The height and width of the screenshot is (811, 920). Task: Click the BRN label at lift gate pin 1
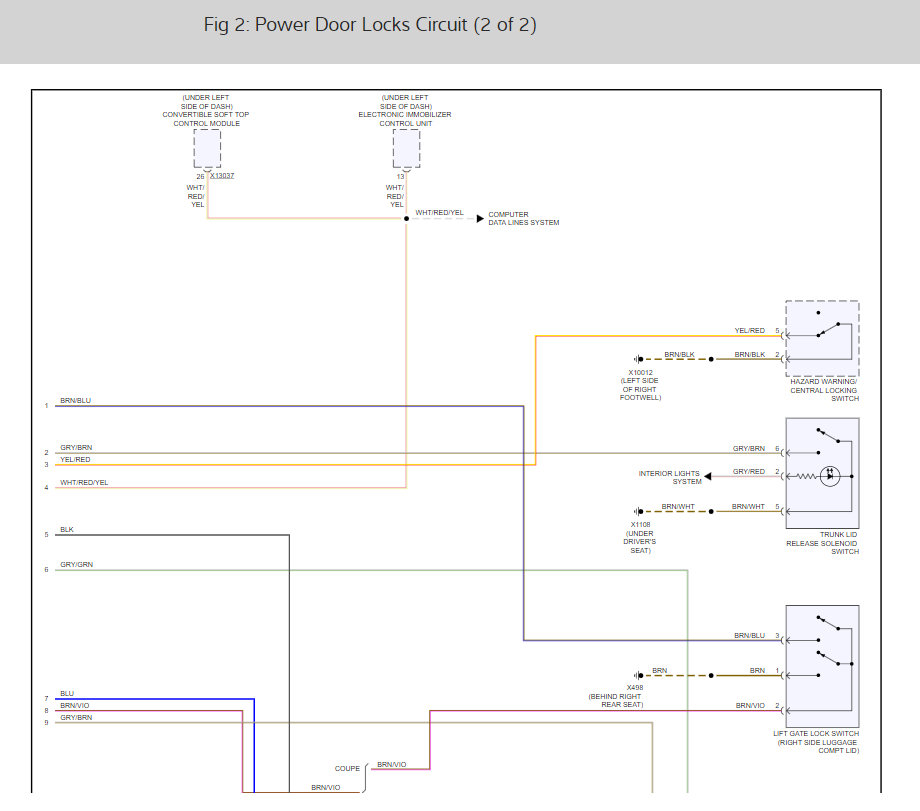(x=757, y=670)
